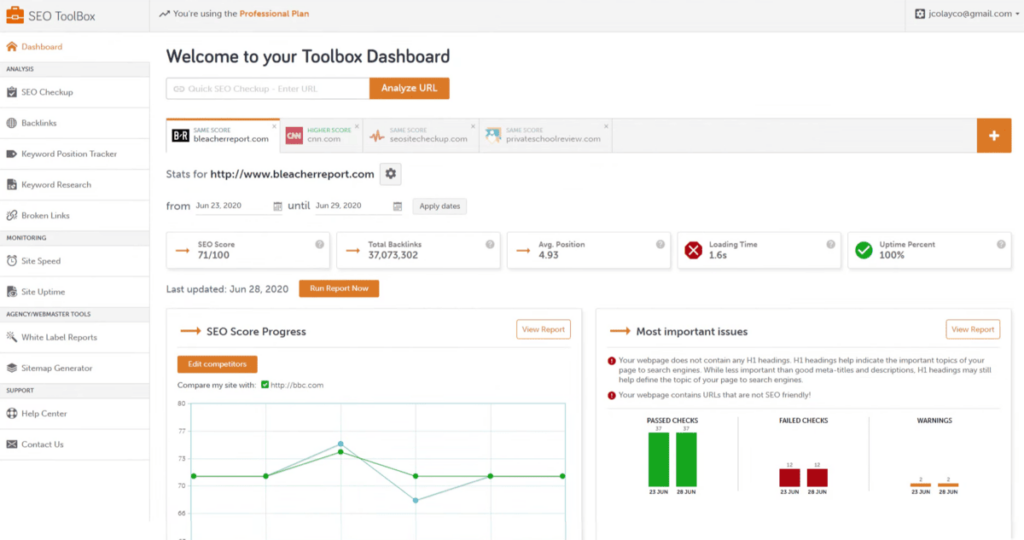The width and height of the screenshot is (1024, 540).
Task: Click the URLs not SEO friendly issue
Action: (714, 395)
